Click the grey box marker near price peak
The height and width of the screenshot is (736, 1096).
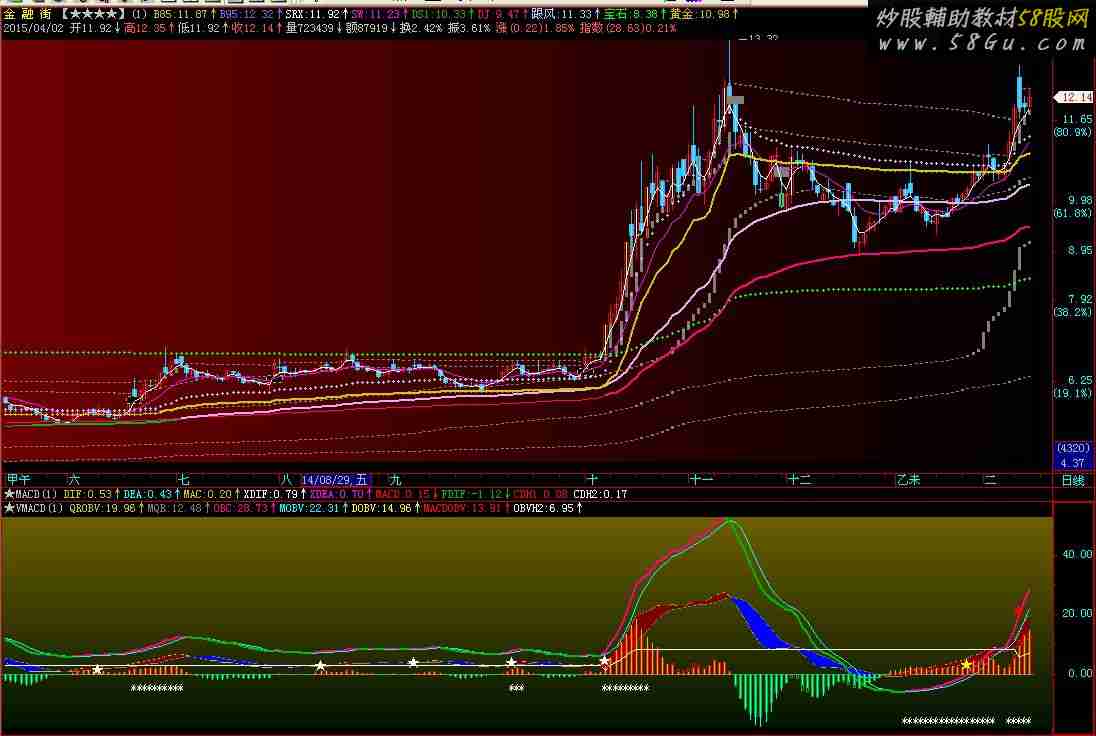coord(735,99)
